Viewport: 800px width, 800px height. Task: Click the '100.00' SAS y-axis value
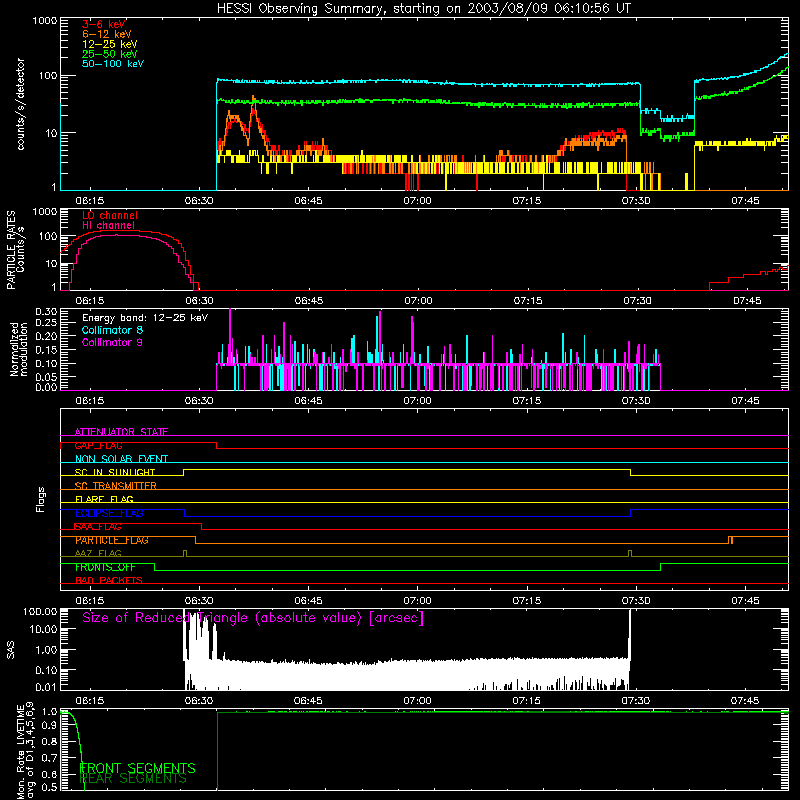tap(40, 611)
